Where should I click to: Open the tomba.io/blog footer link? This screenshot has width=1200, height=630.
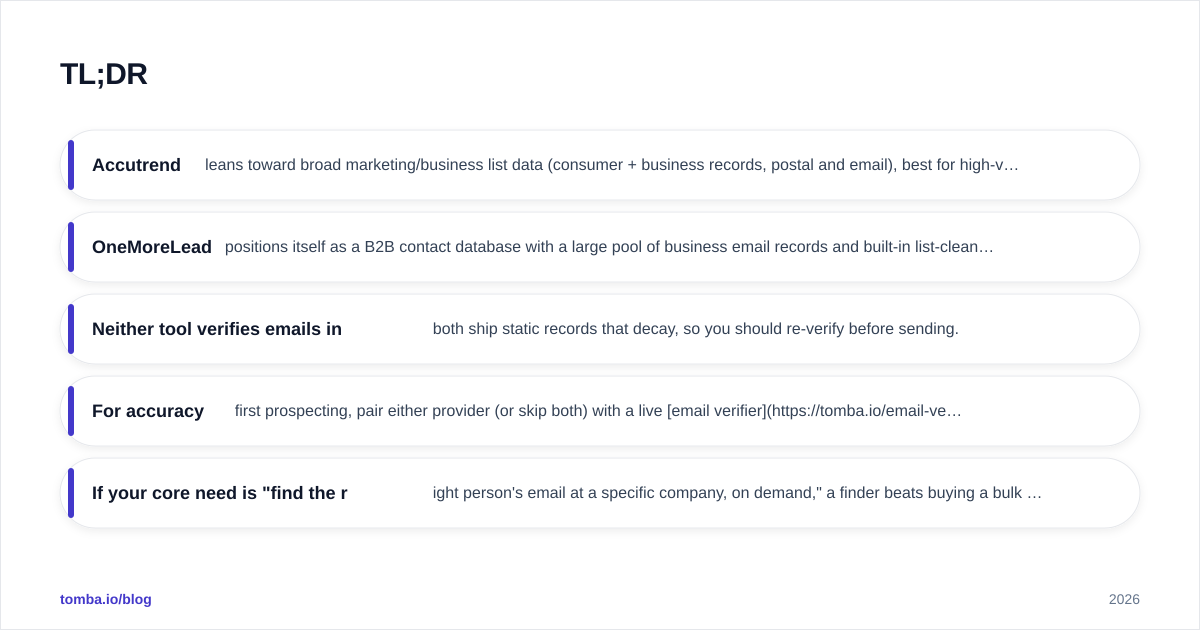click(106, 599)
